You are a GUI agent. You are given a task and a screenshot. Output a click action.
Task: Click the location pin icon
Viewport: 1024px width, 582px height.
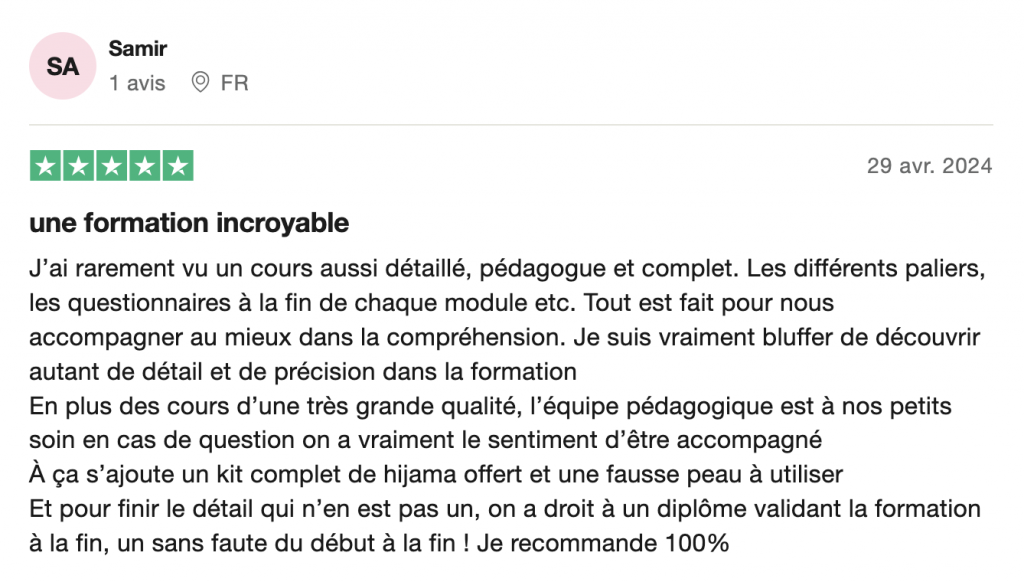point(200,83)
